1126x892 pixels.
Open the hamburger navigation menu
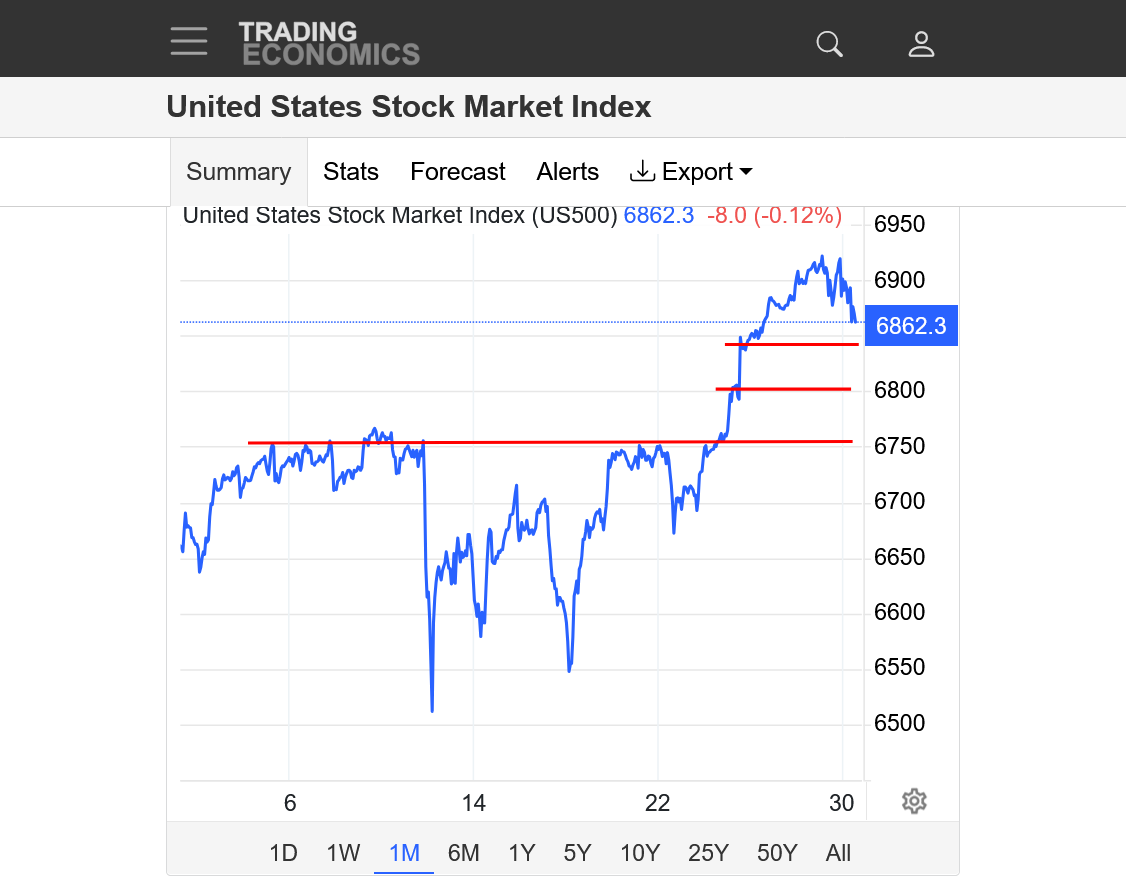point(189,41)
